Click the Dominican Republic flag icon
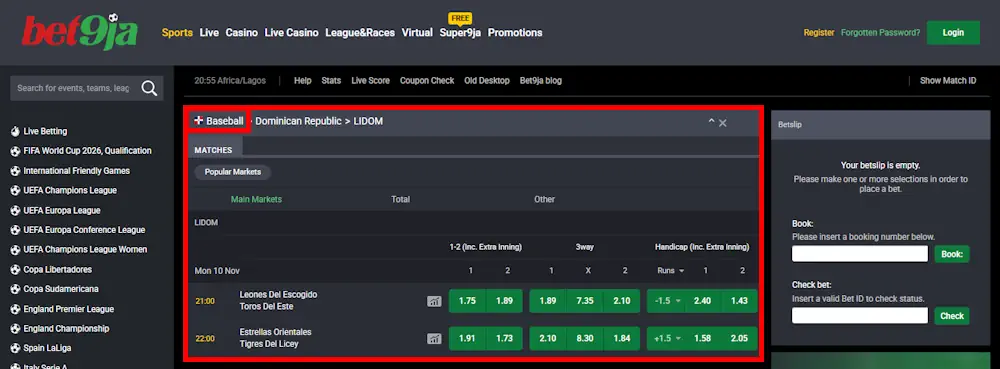Image resolution: width=1000 pixels, height=369 pixels. tap(198, 120)
